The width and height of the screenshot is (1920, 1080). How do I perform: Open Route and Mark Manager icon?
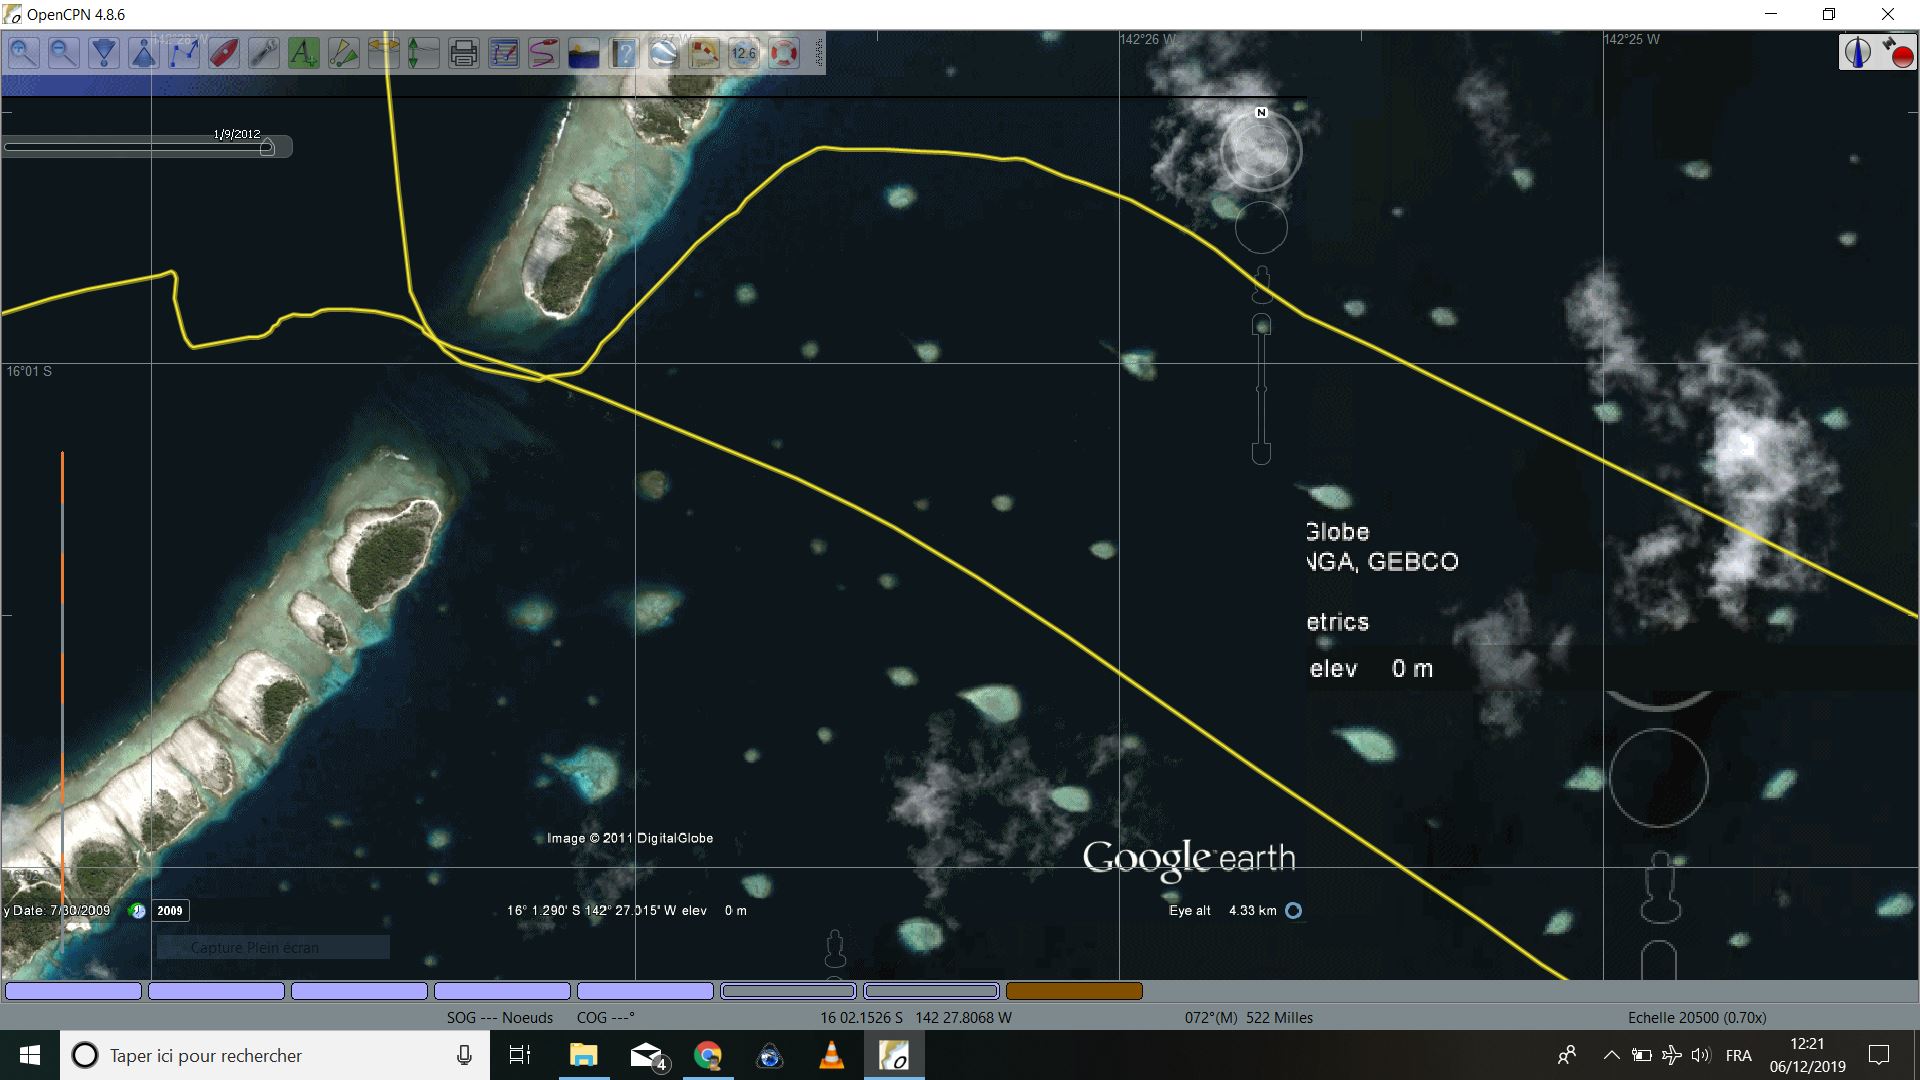504,53
